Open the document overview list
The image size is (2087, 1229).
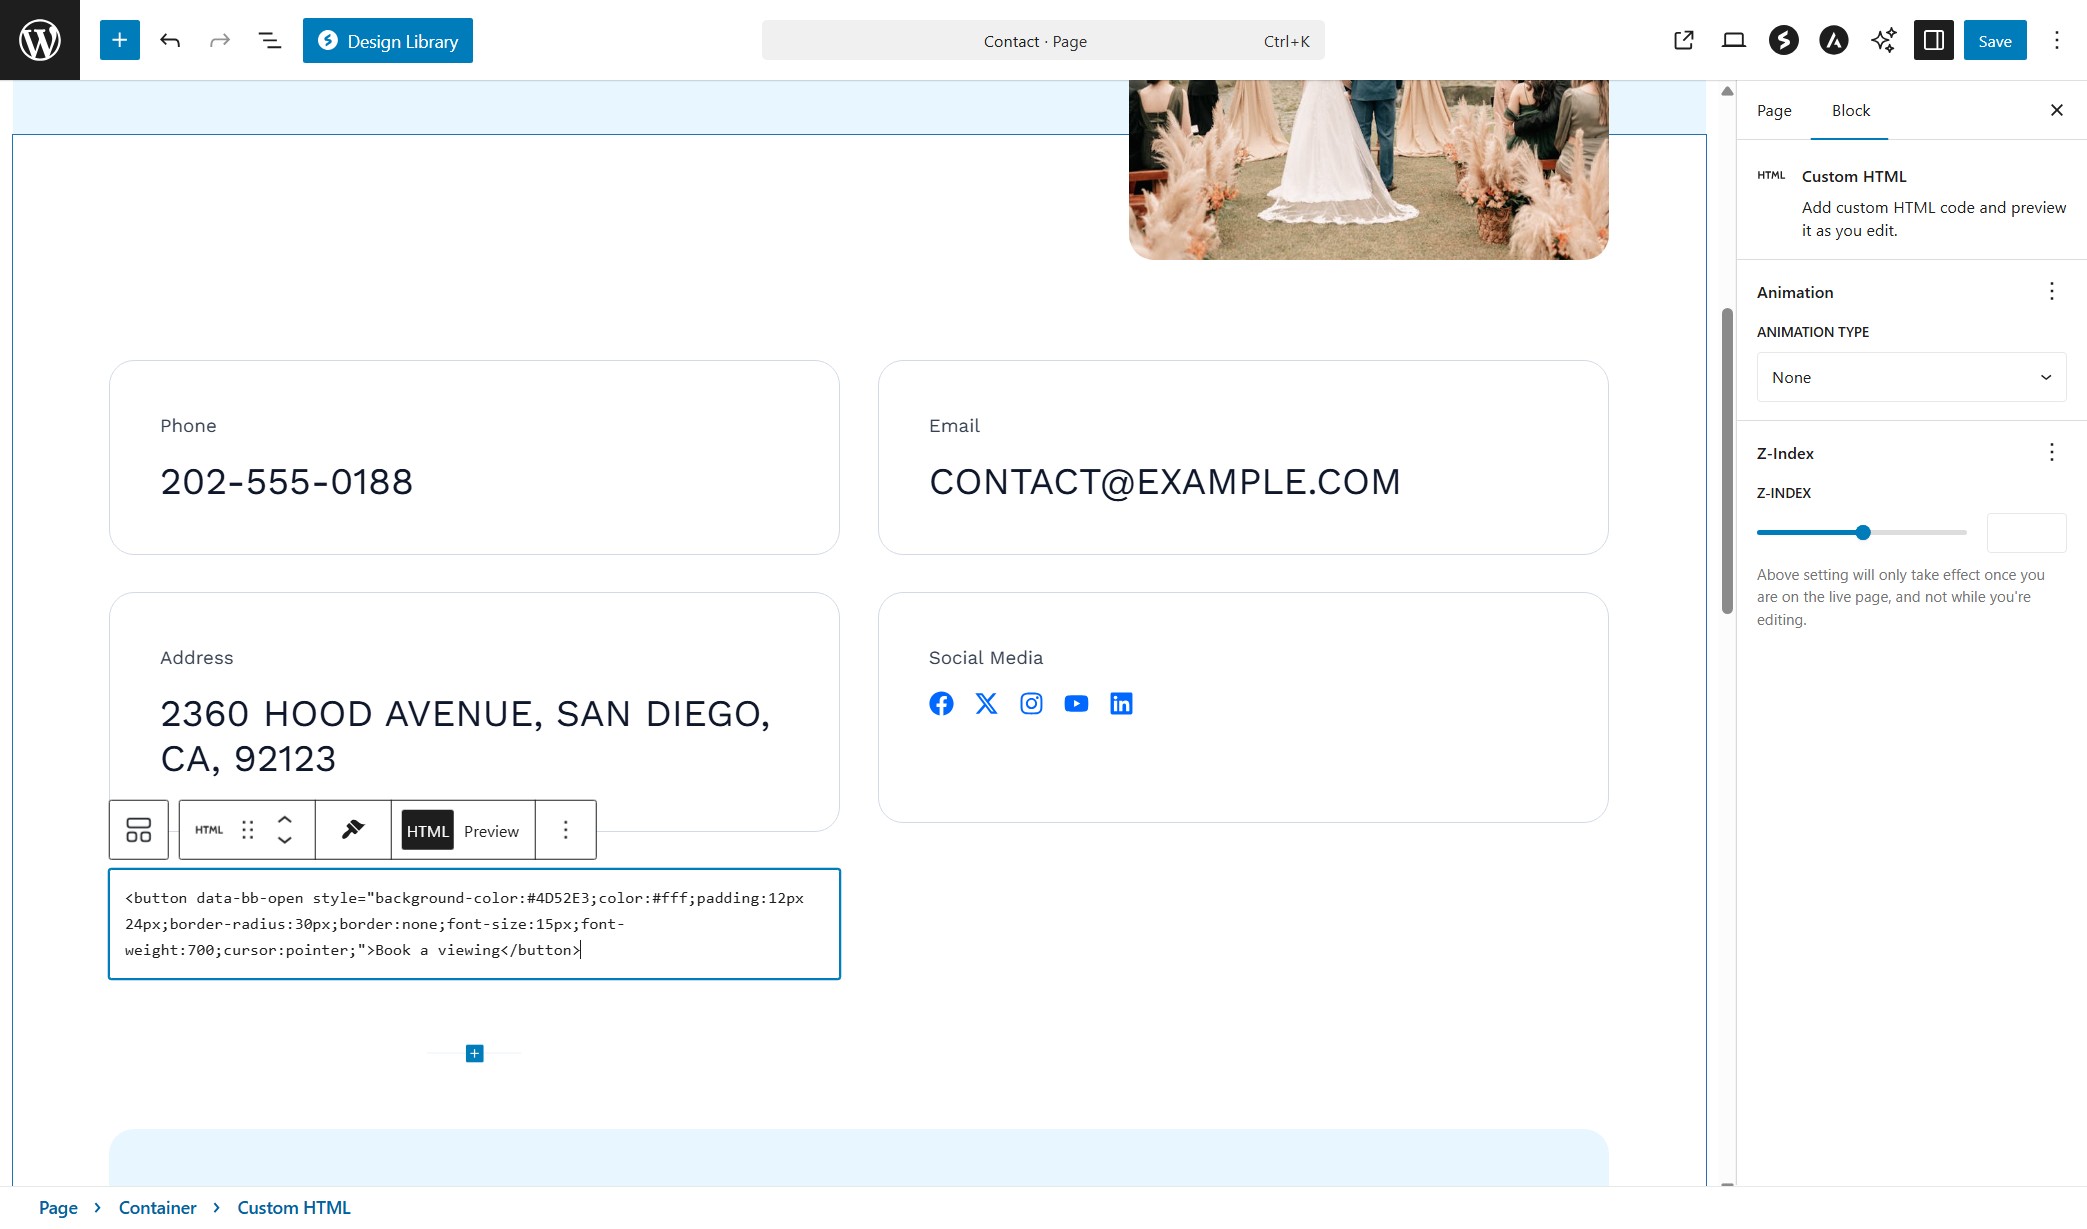click(270, 40)
